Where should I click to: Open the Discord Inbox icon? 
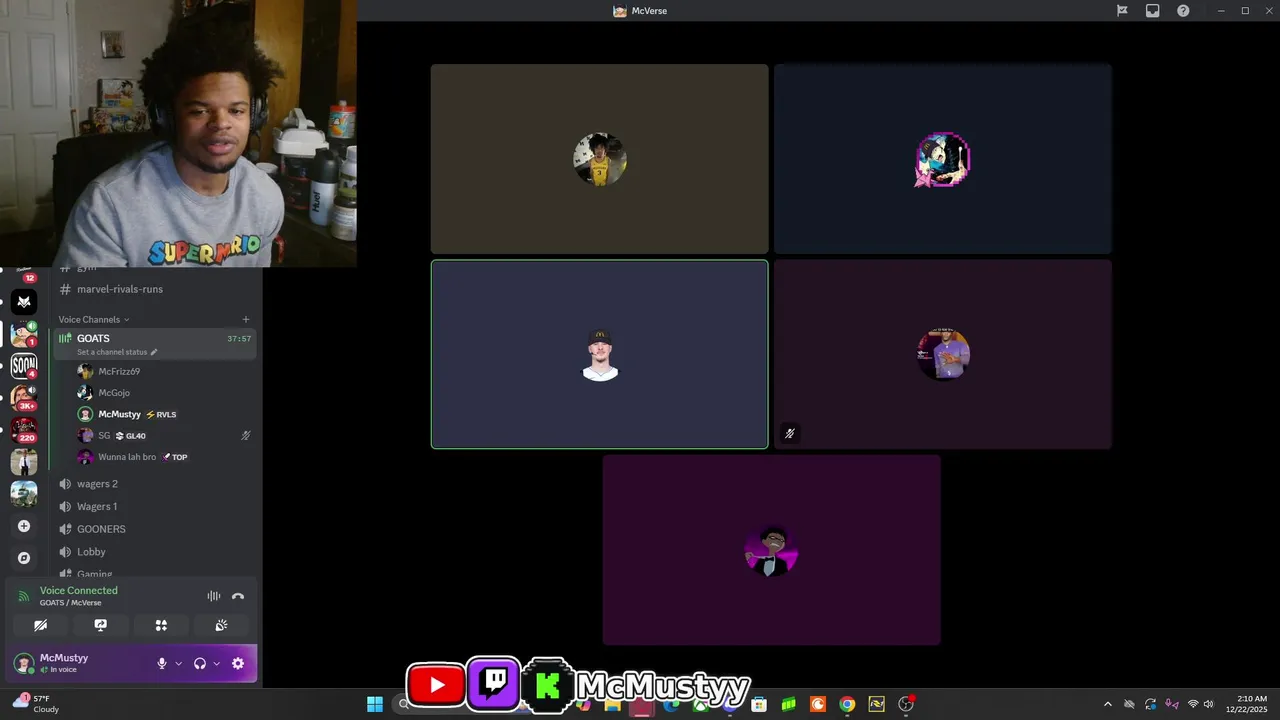pos(1152,11)
